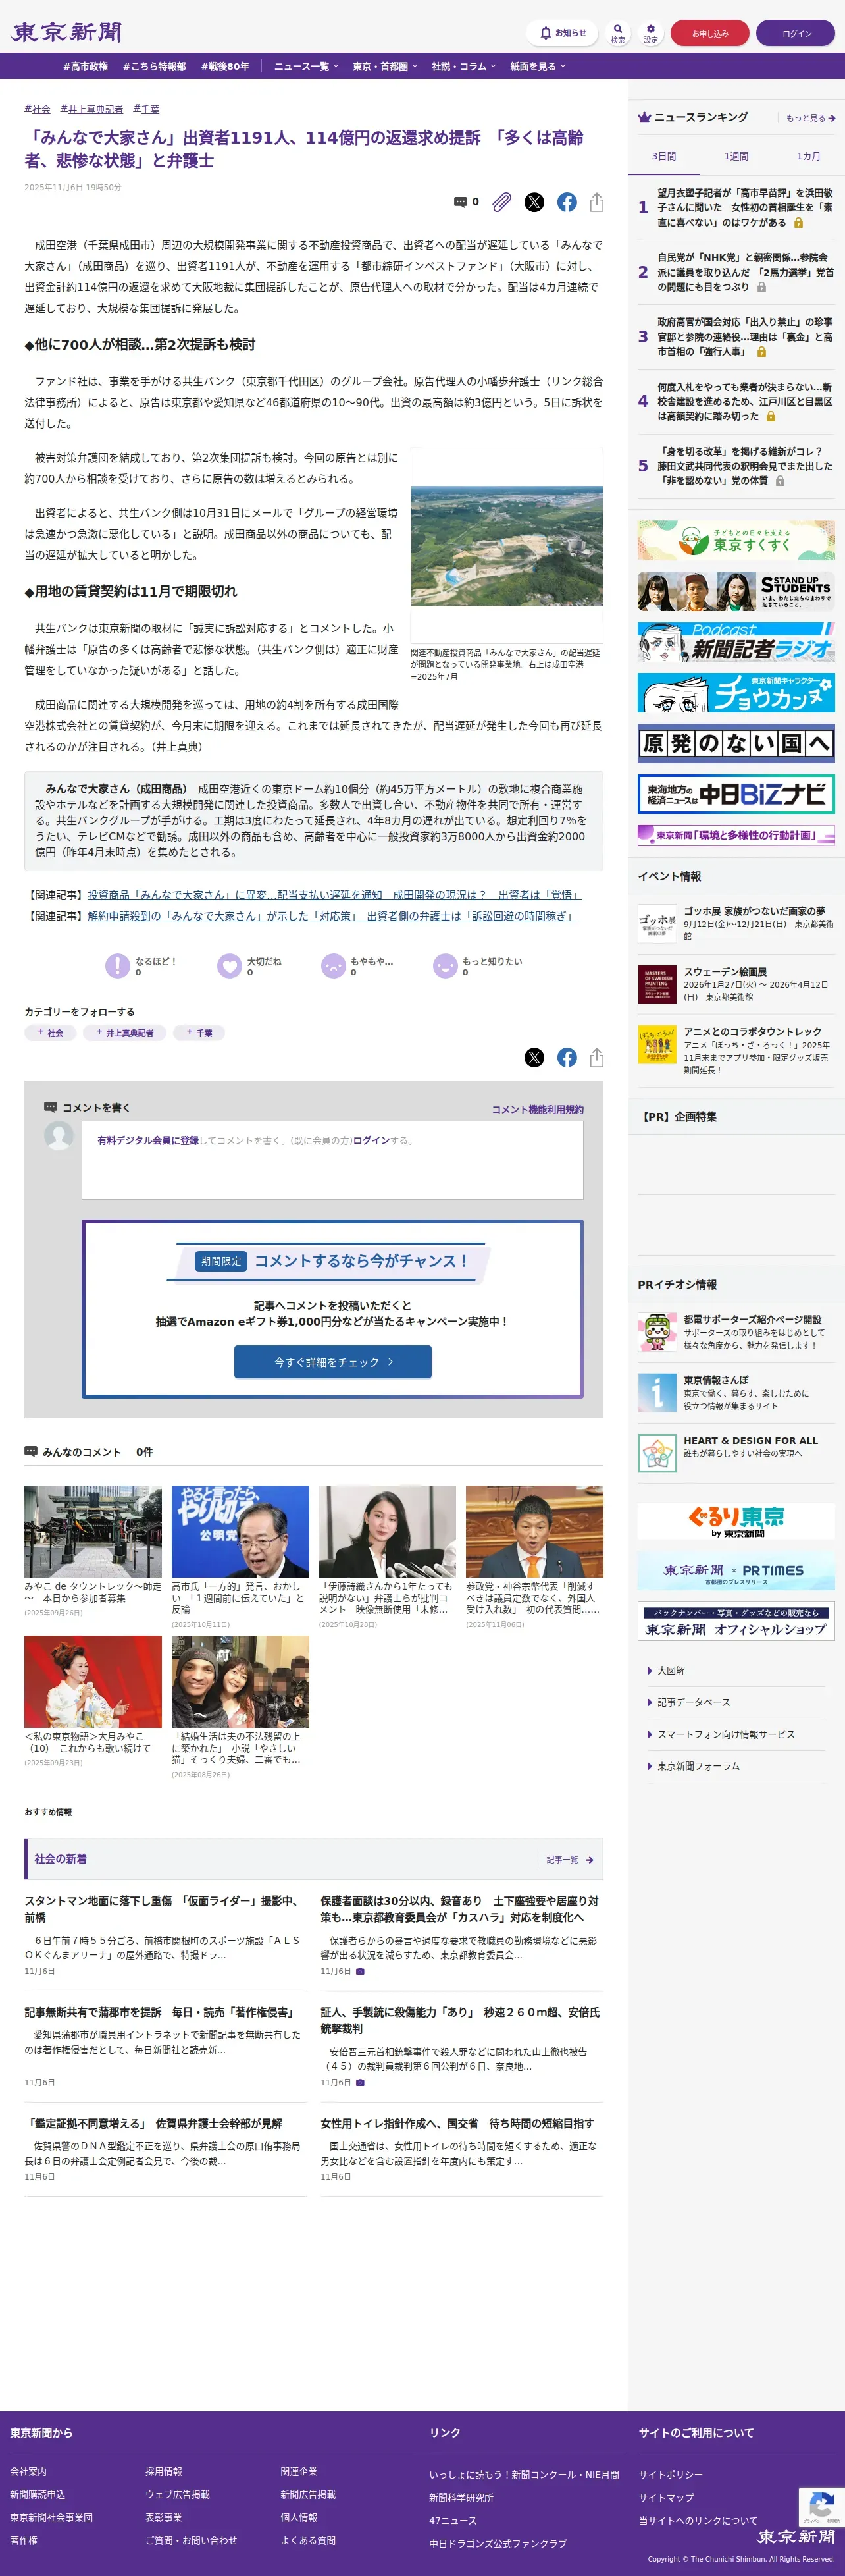Open related article about 解約申請殺到
This screenshot has width=845, height=2576.
tap(332, 916)
